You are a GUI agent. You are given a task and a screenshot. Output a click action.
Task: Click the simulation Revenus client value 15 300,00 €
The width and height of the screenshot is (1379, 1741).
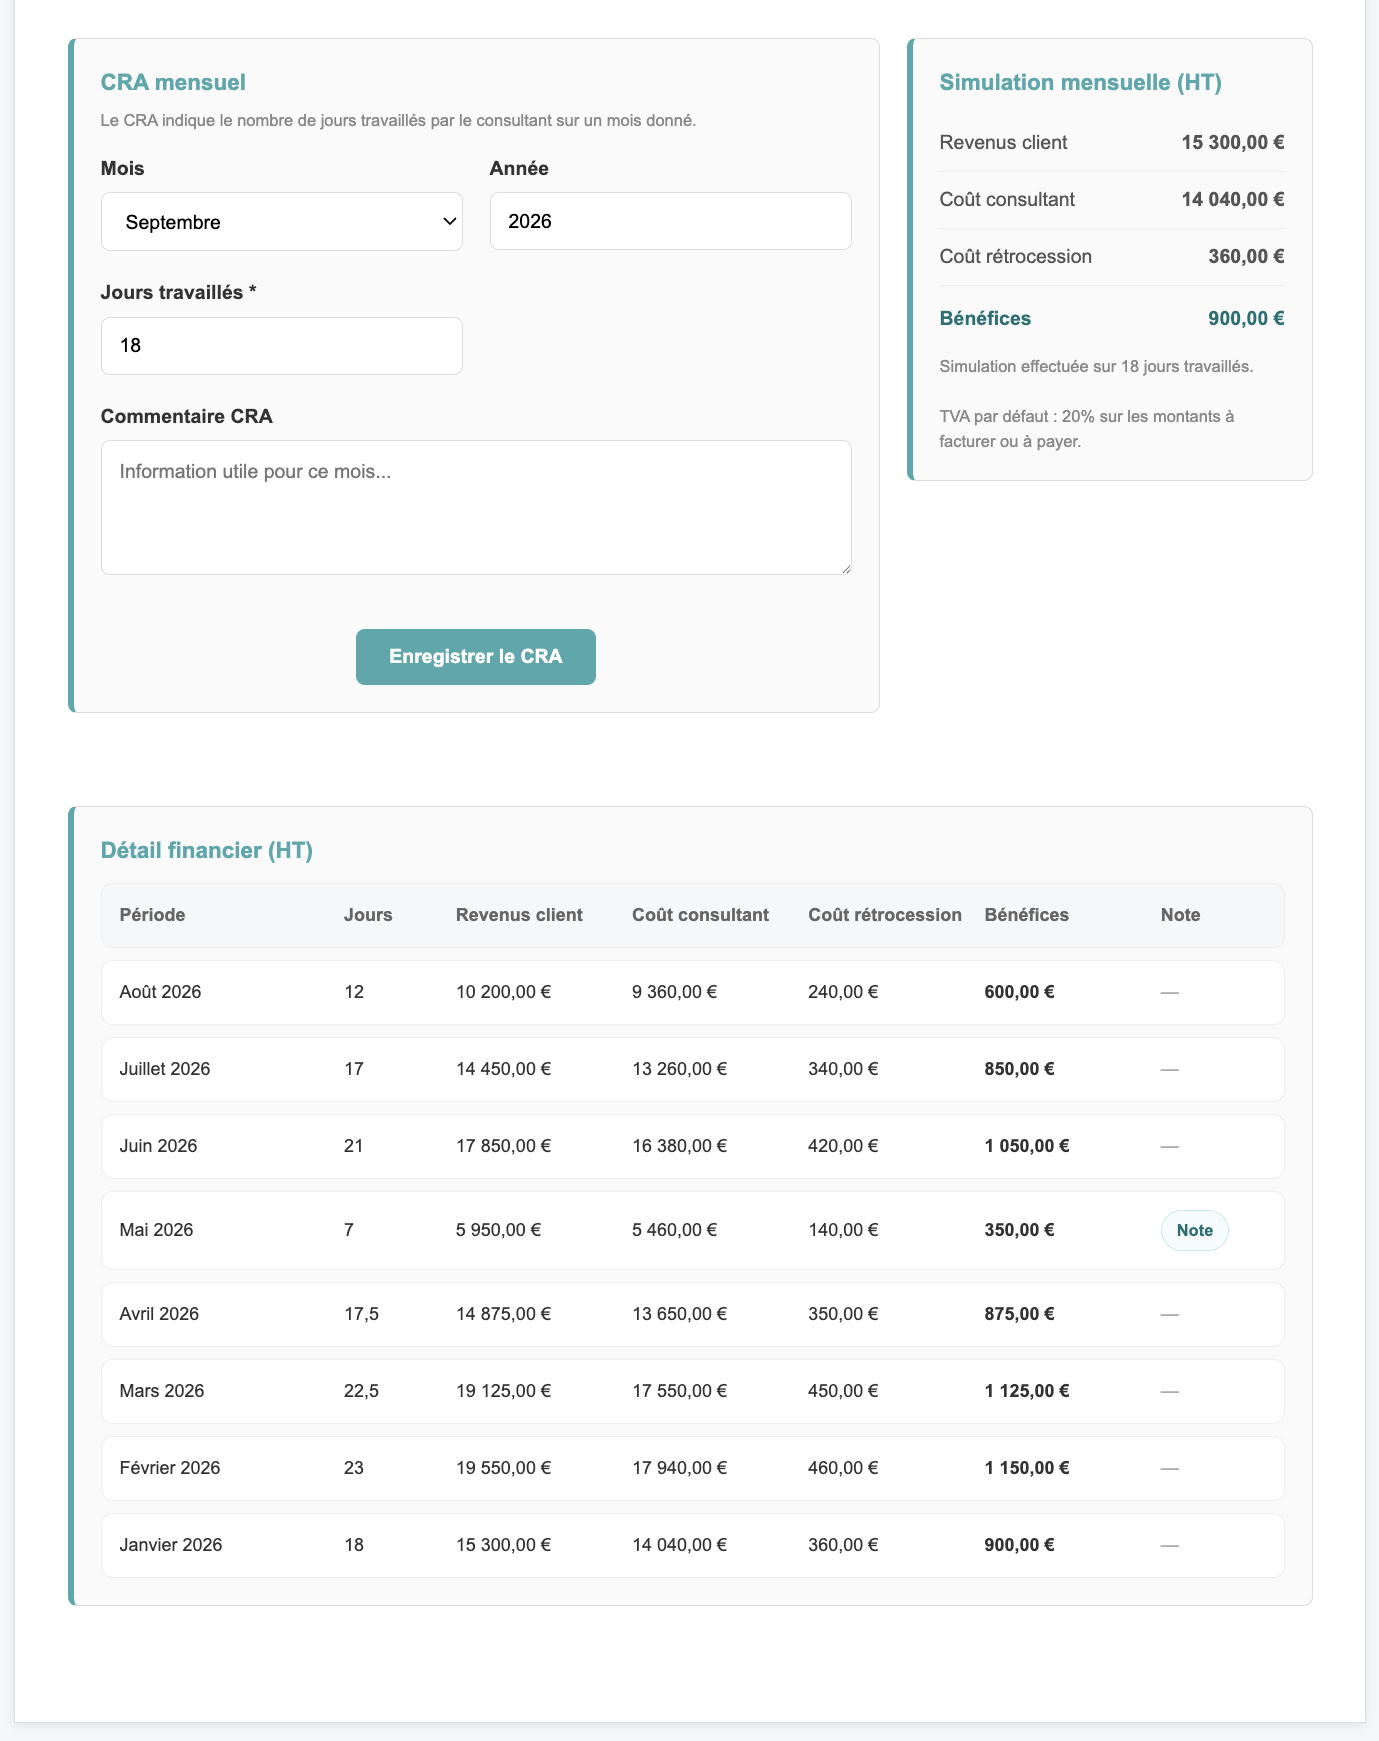tap(1232, 143)
